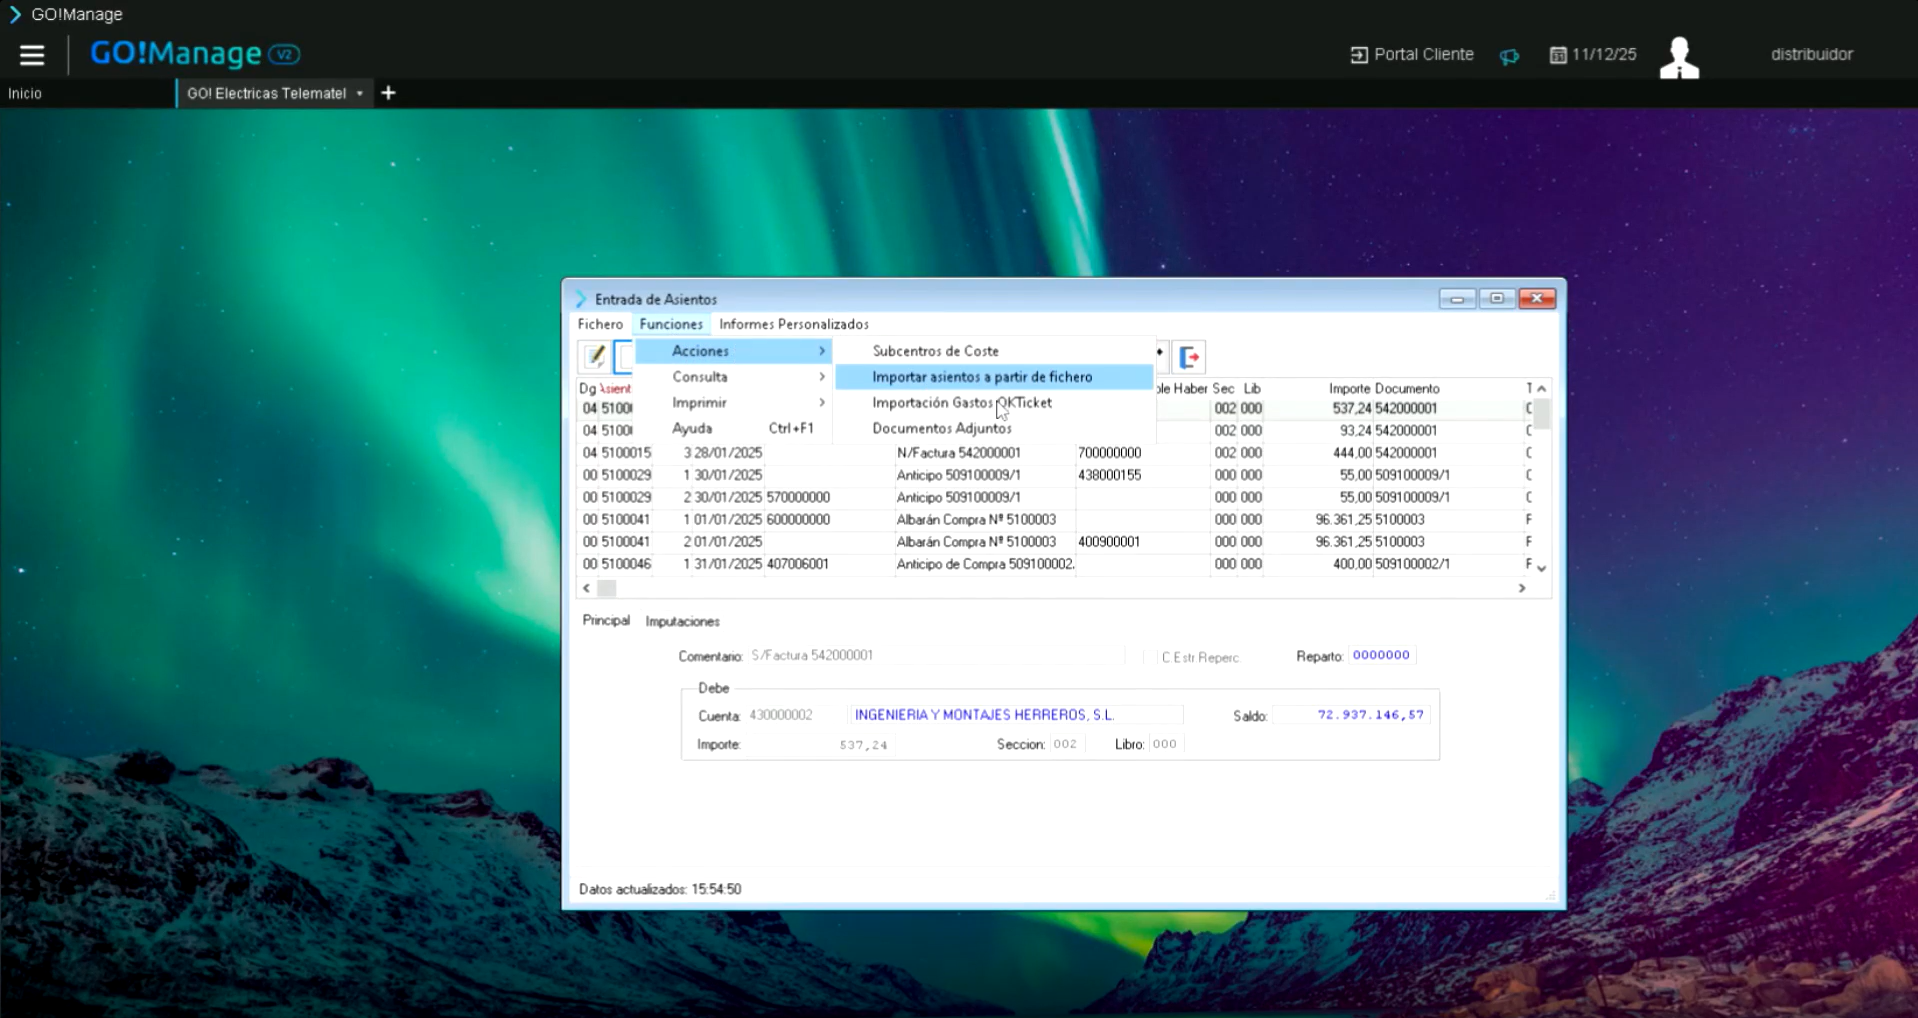Select Importar asientos a partir de fichero

pyautogui.click(x=981, y=377)
